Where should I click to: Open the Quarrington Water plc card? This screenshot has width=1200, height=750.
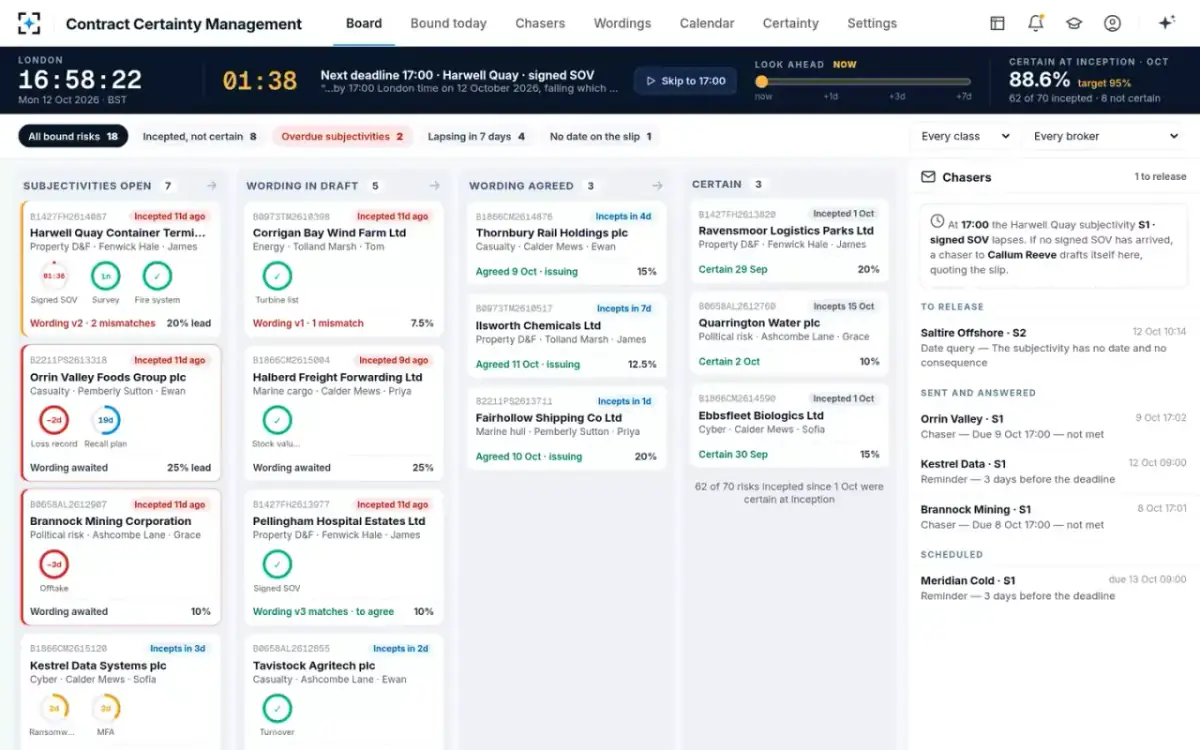click(x=789, y=335)
